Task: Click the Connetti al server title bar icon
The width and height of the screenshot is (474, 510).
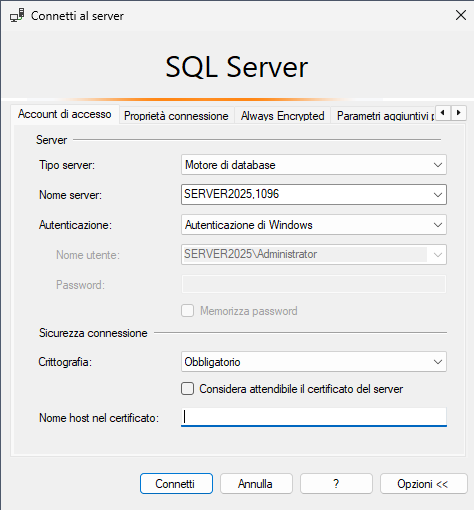Action: (17, 16)
